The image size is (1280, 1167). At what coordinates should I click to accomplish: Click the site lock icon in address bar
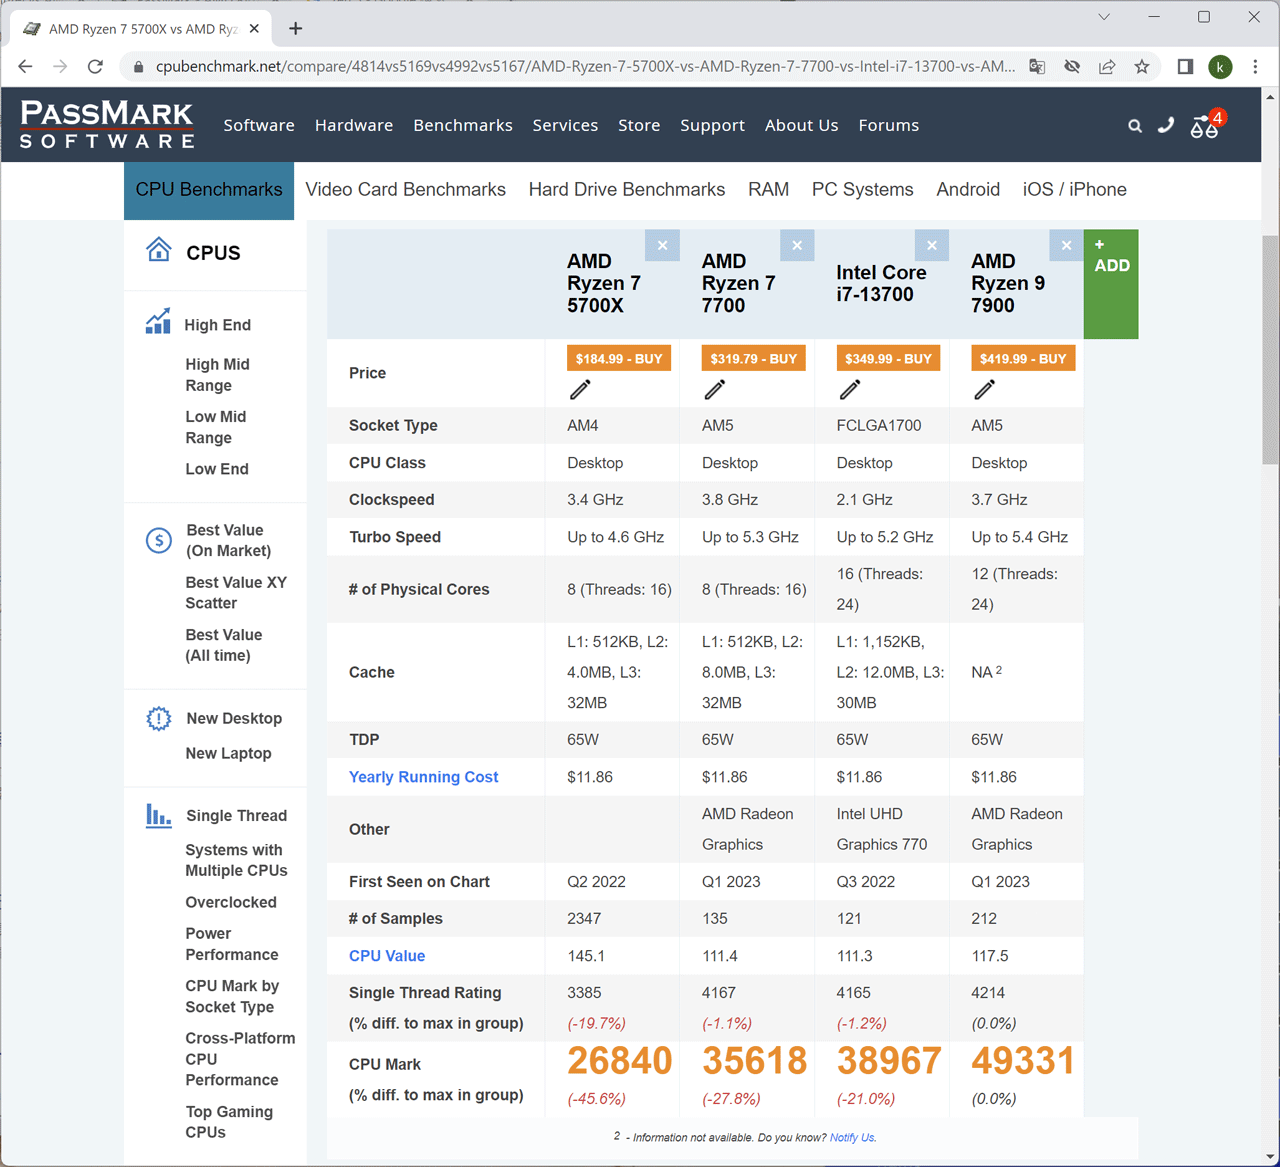[x=138, y=67]
